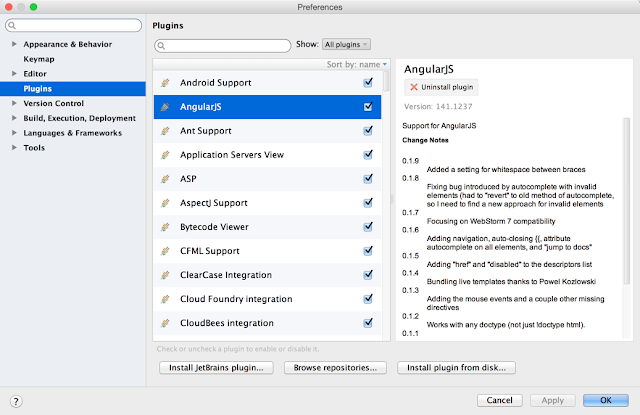Select Keymap in the sidebar

pyautogui.click(x=39, y=59)
